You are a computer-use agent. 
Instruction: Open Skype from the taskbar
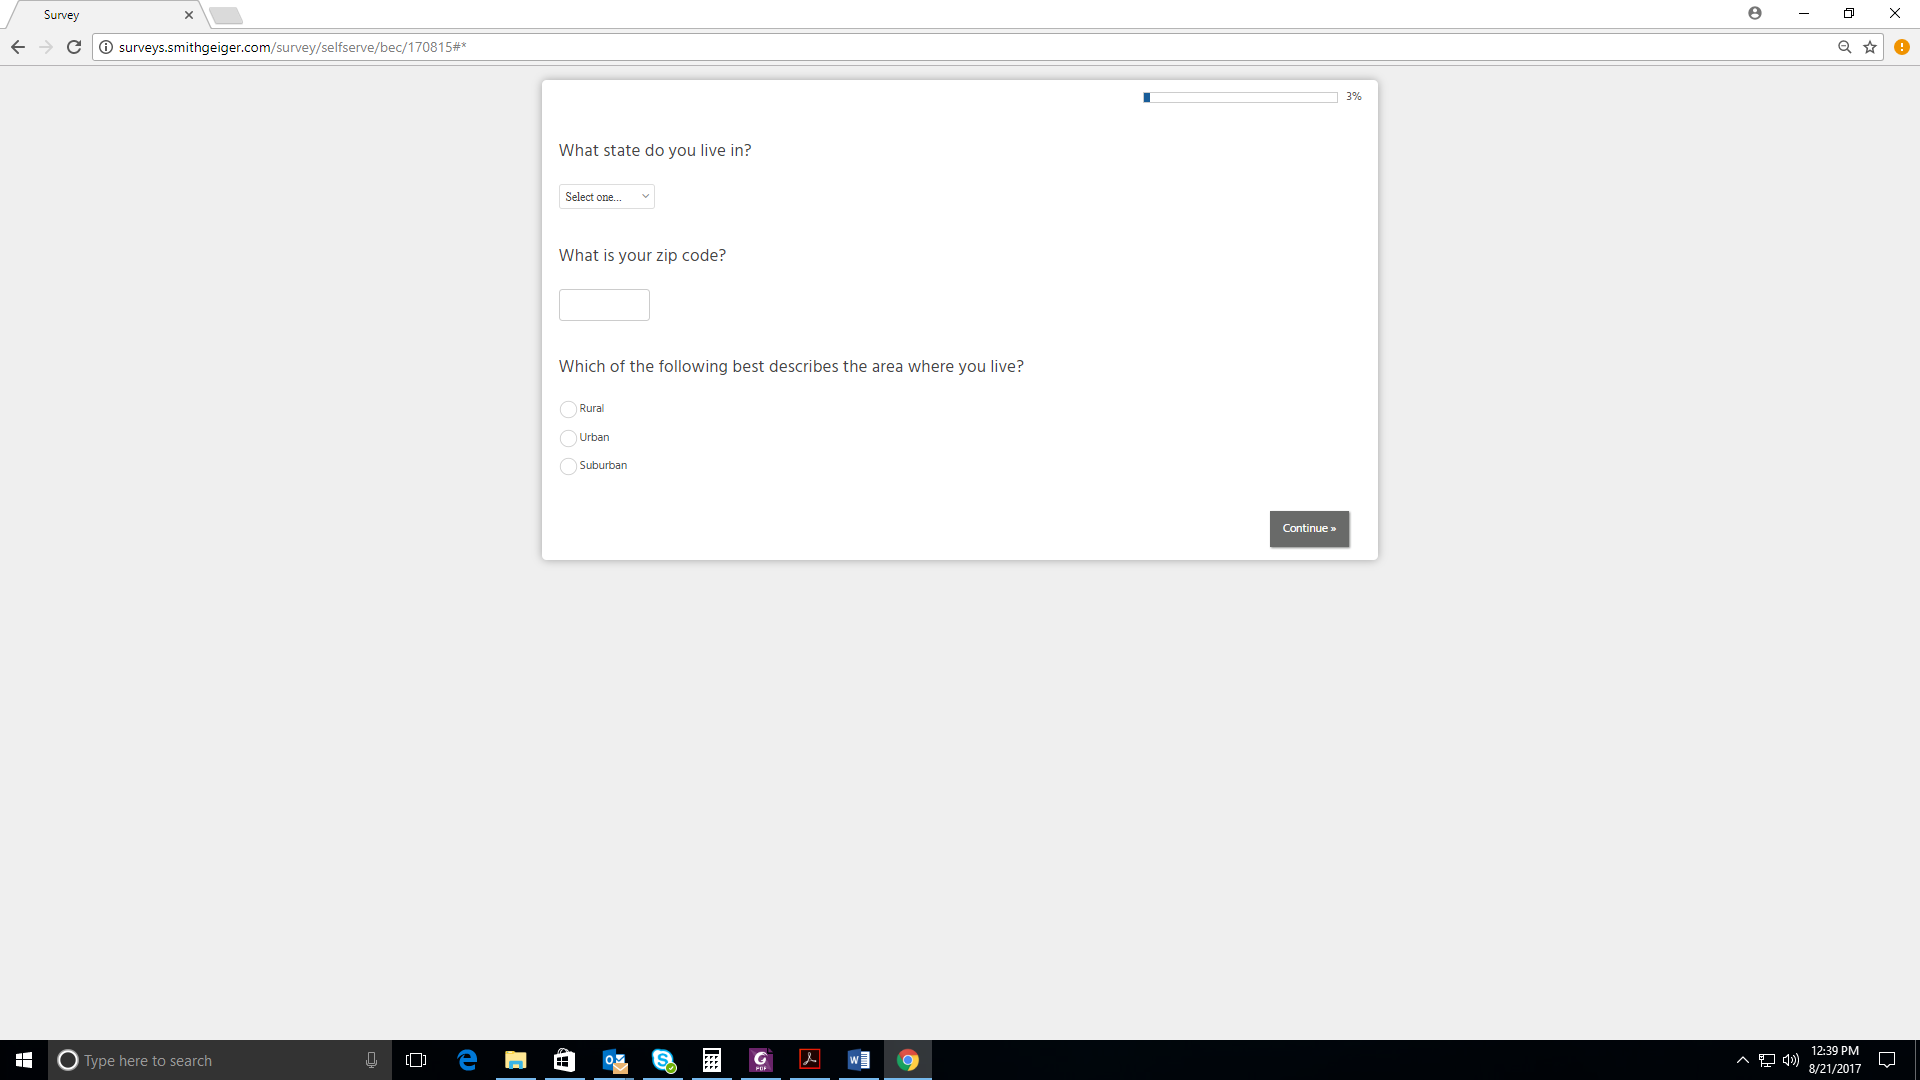point(663,1060)
